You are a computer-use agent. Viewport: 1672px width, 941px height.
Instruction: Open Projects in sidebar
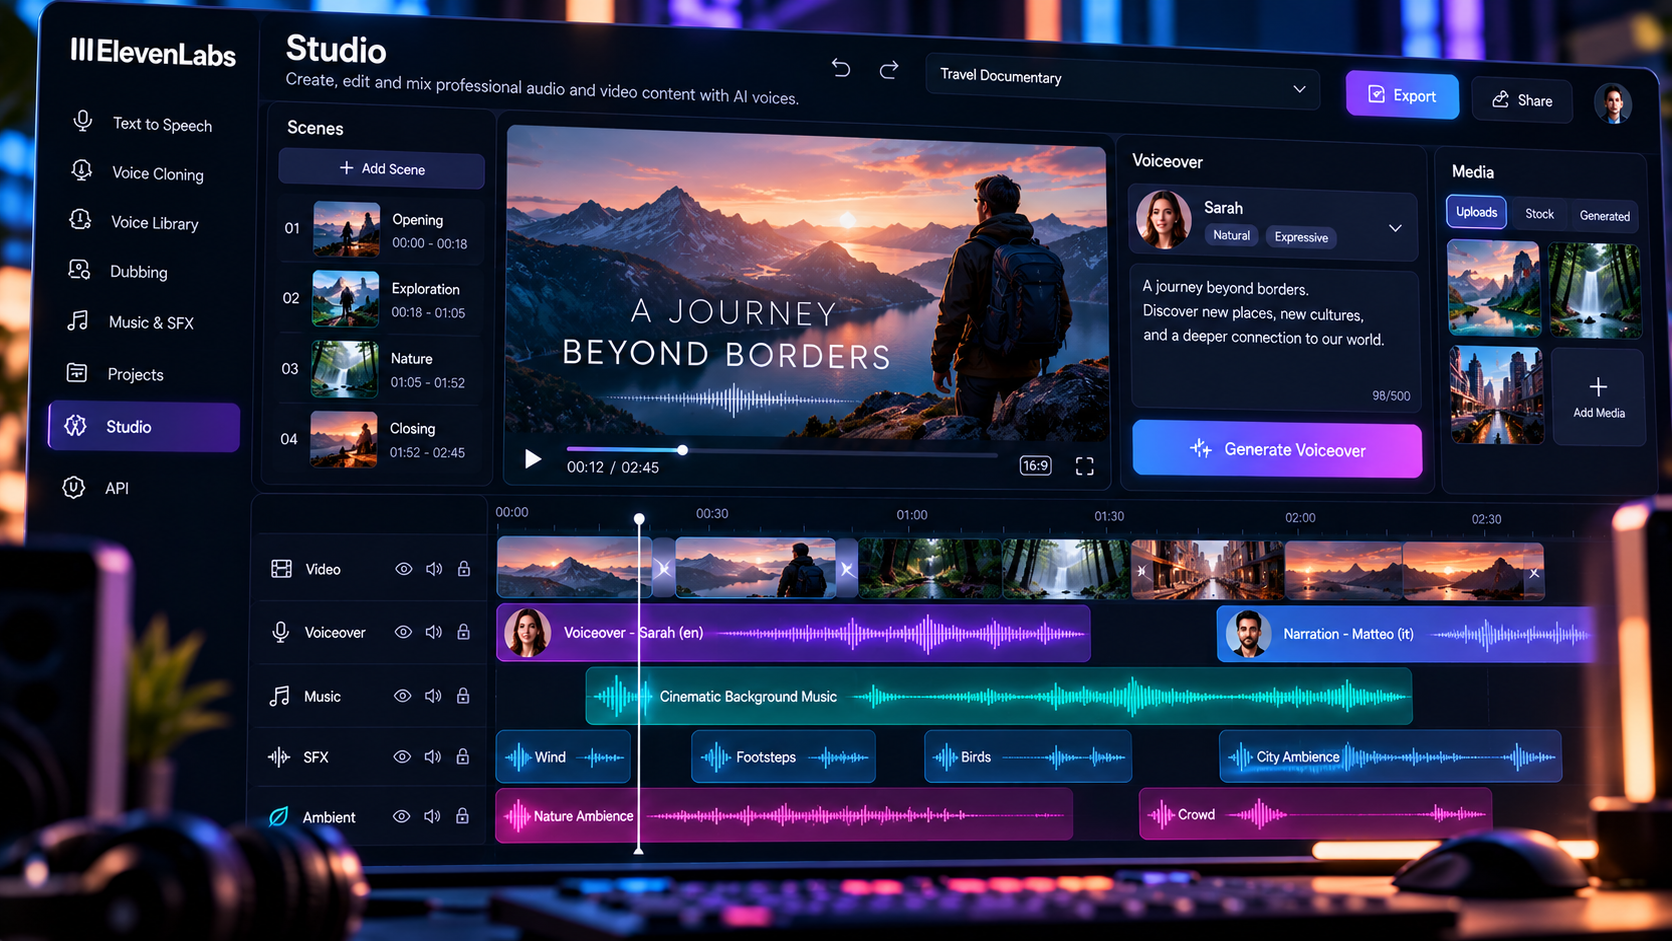coord(115,374)
